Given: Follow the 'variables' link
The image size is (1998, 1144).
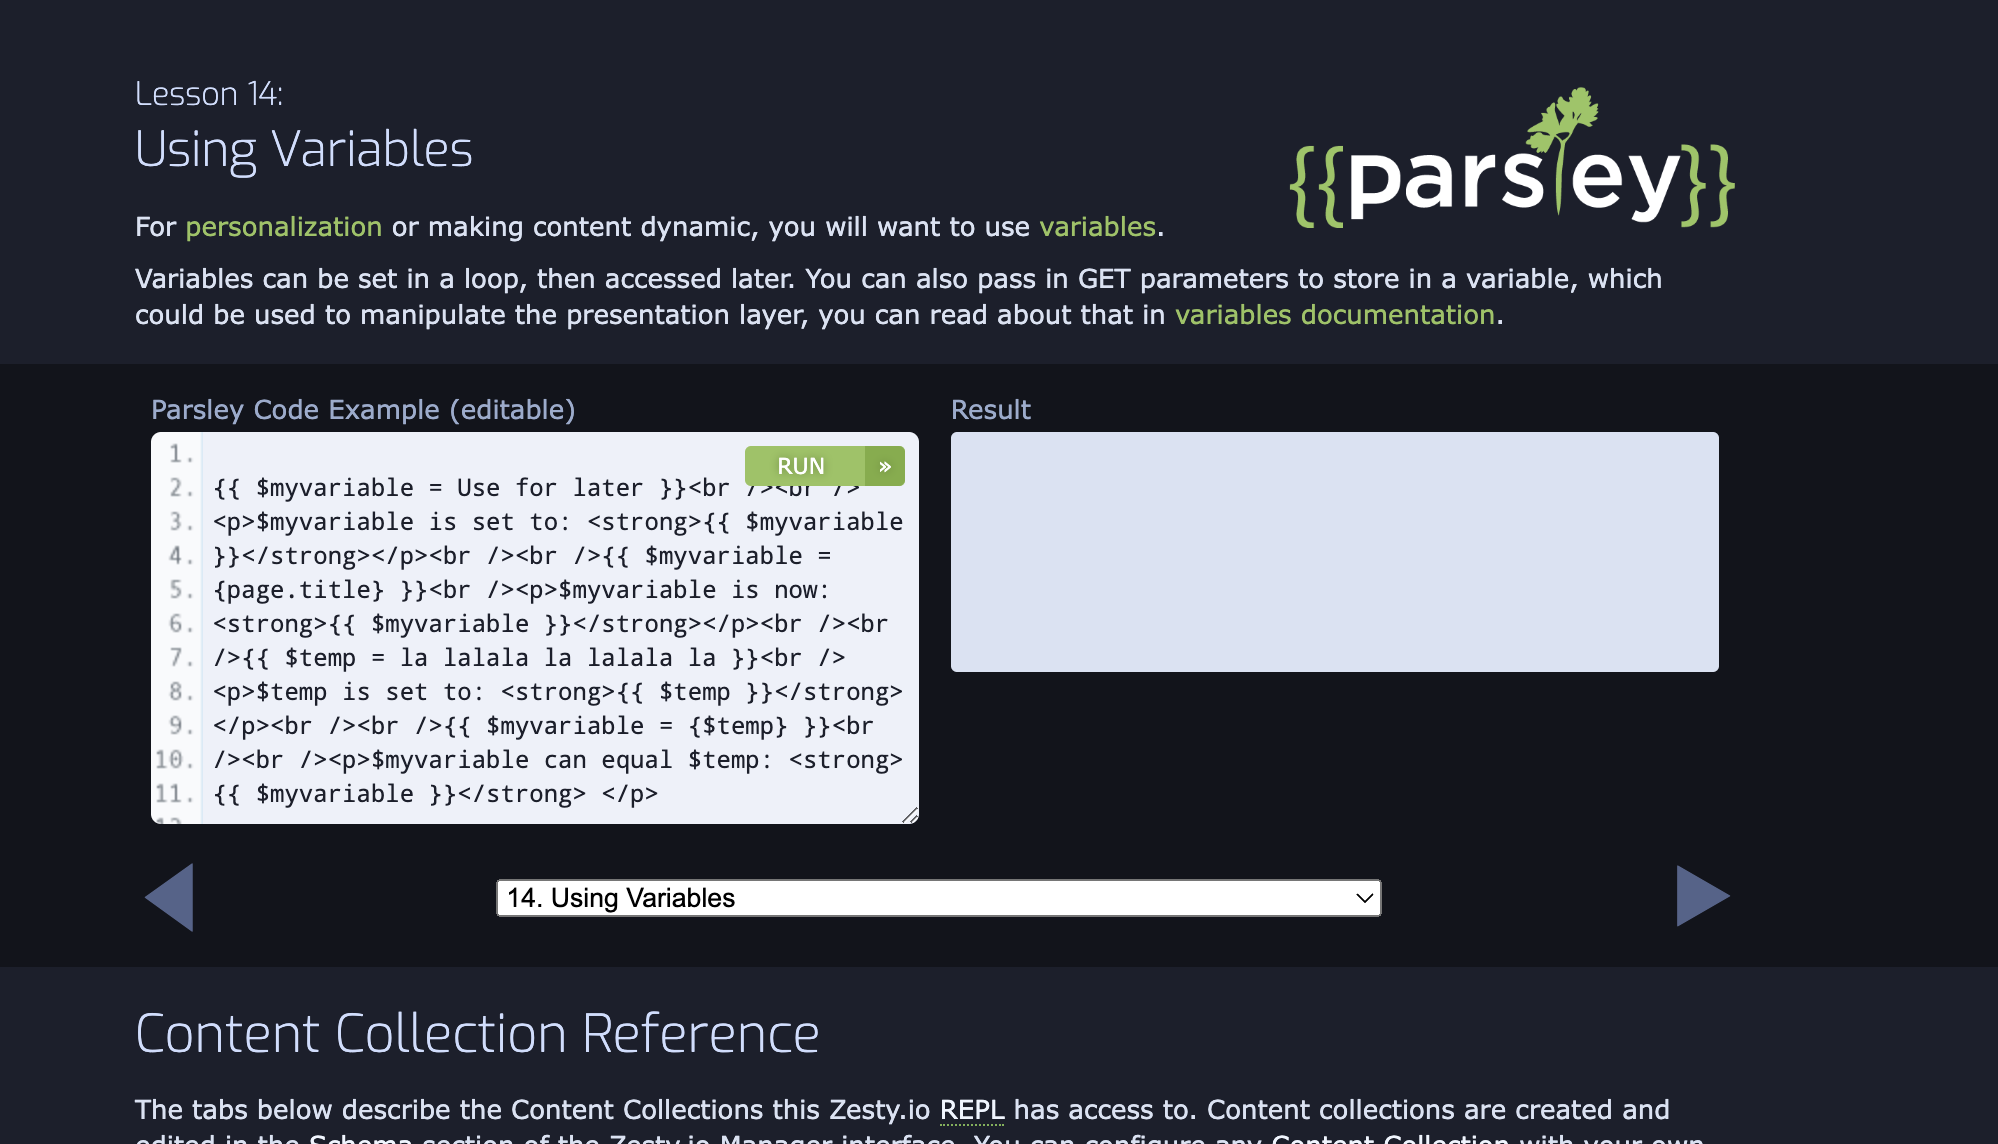Looking at the screenshot, I should click(1098, 227).
